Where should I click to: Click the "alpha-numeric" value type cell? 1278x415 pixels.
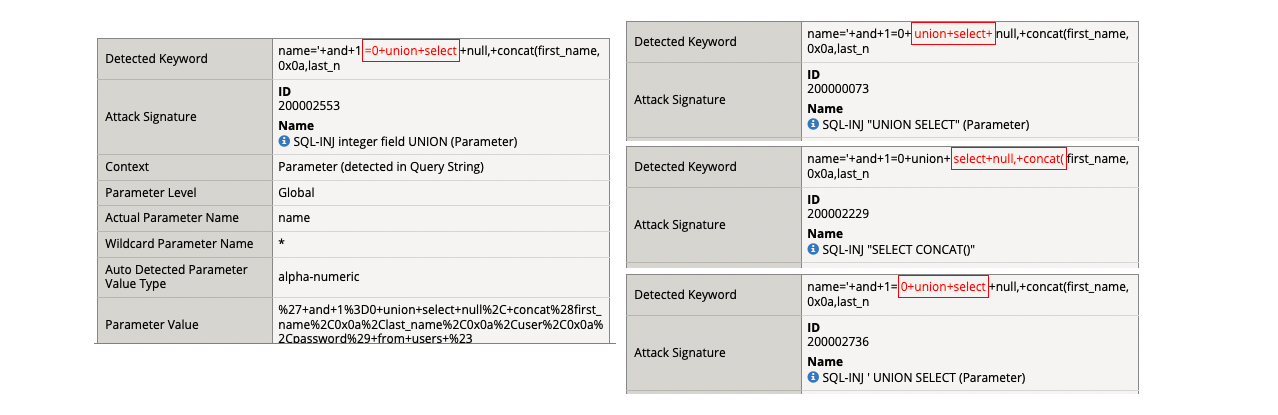point(319,277)
